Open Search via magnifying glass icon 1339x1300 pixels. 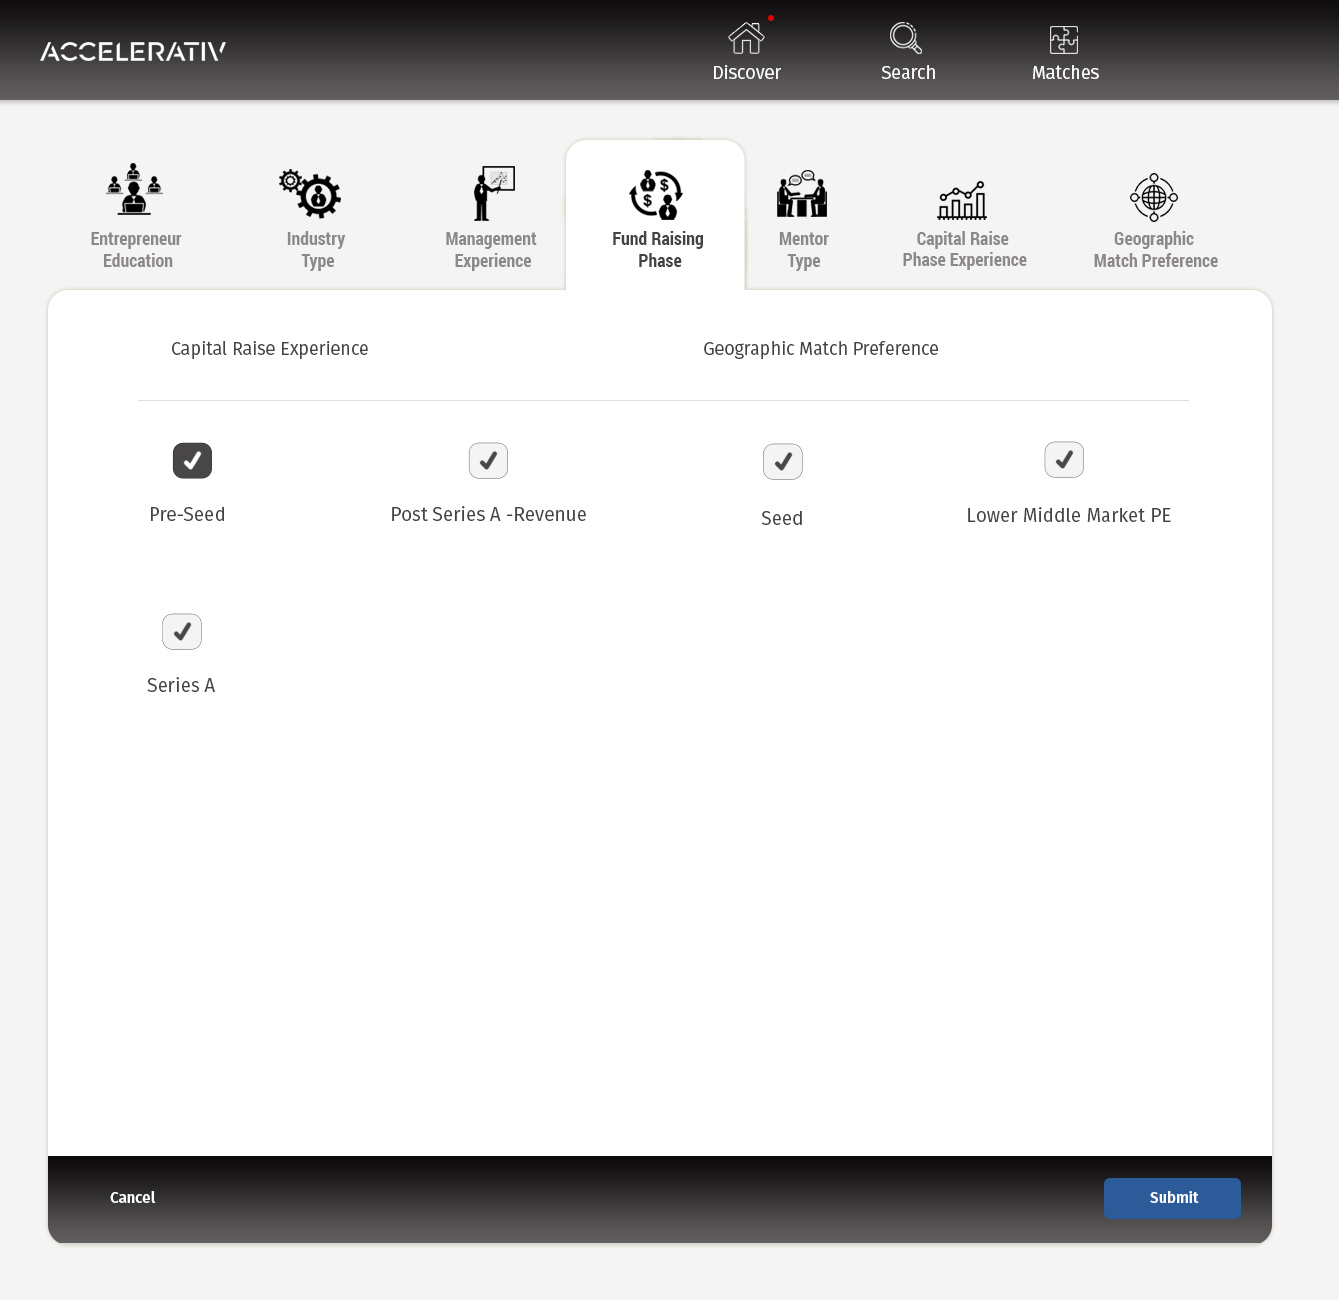coord(906,39)
